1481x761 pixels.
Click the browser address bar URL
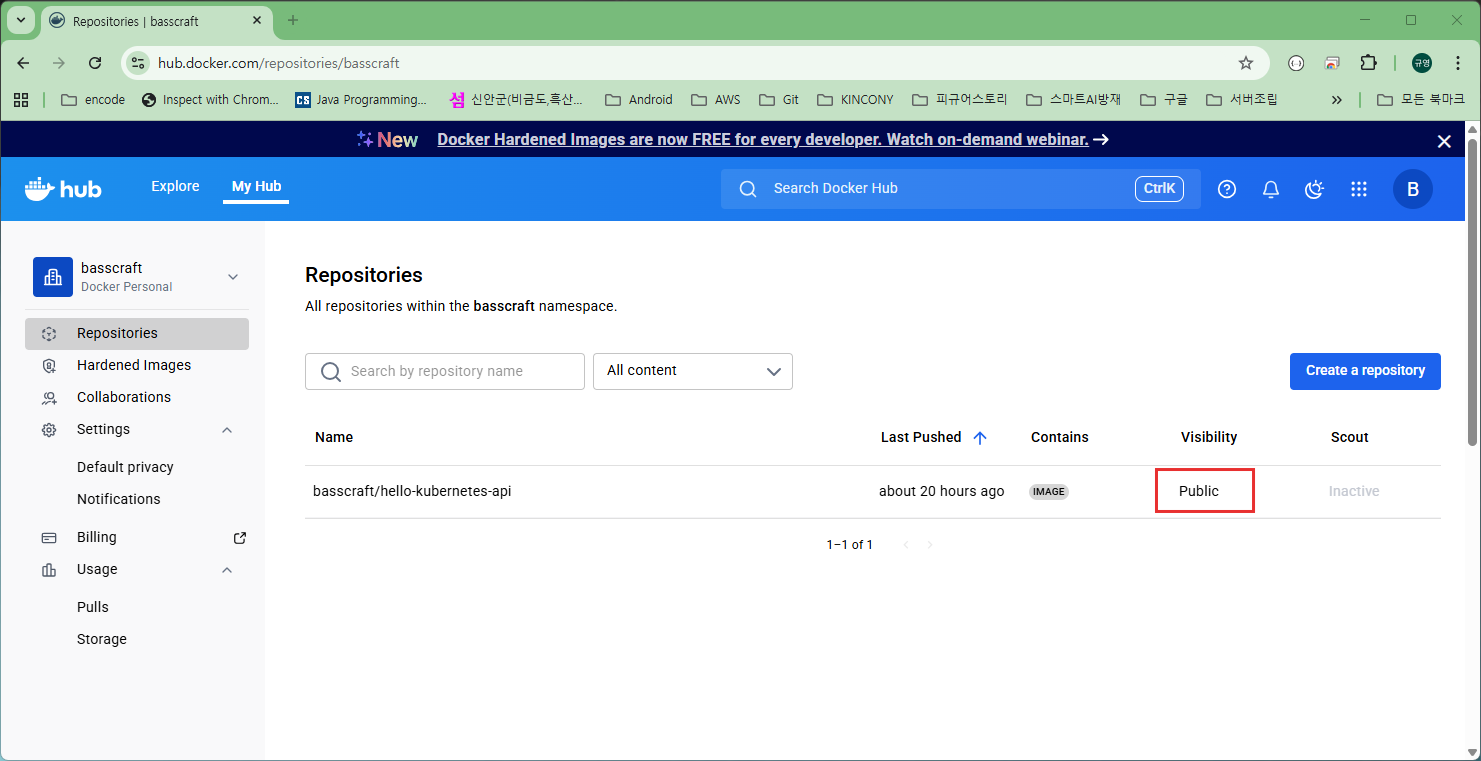coord(279,63)
